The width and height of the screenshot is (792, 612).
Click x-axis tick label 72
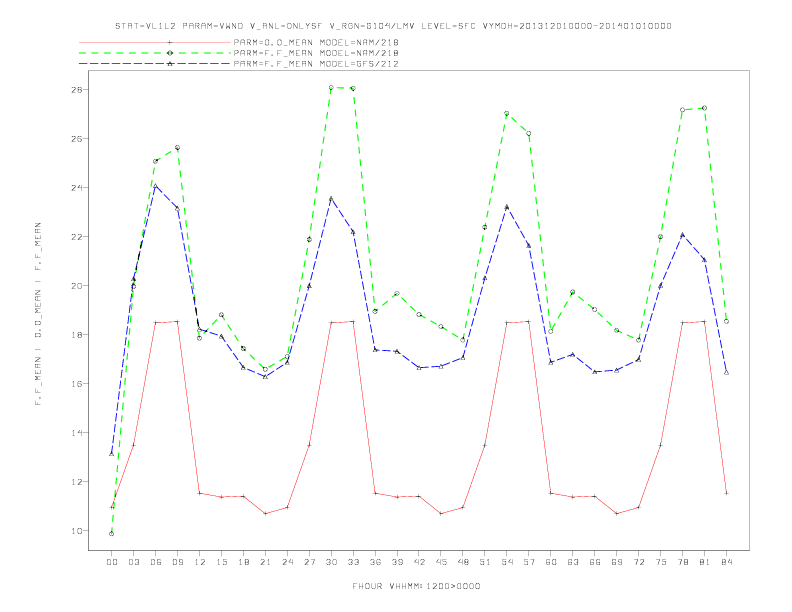click(x=638, y=562)
